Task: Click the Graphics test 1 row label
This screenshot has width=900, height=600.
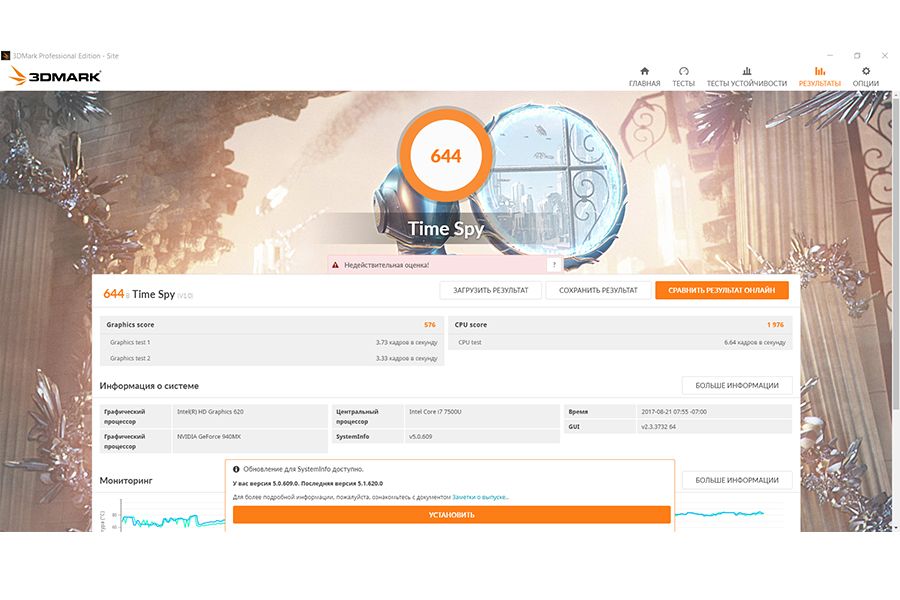Action: click(x=130, y=342)
